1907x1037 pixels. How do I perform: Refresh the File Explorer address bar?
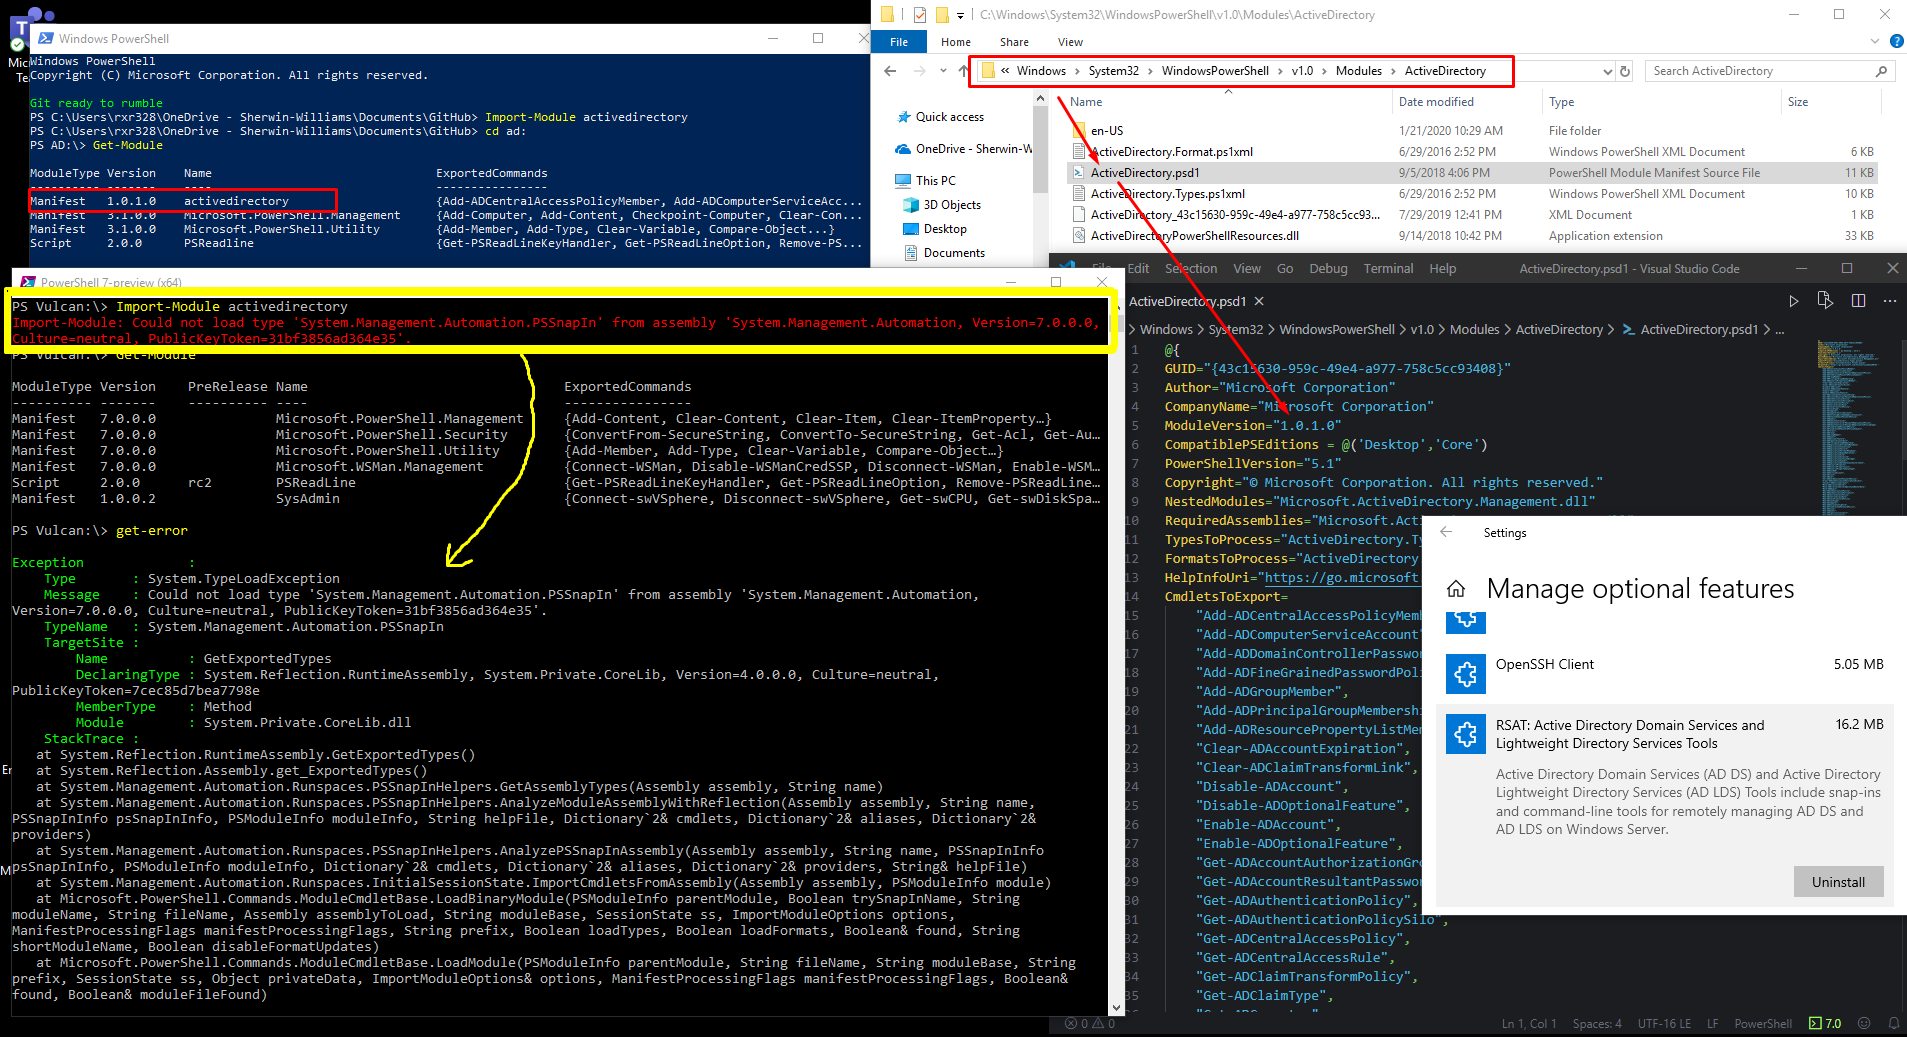tap(1624, 70)
